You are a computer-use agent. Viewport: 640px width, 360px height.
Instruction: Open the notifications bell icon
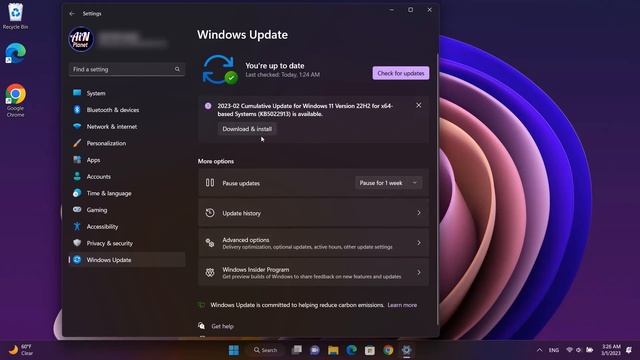point(629,350)
